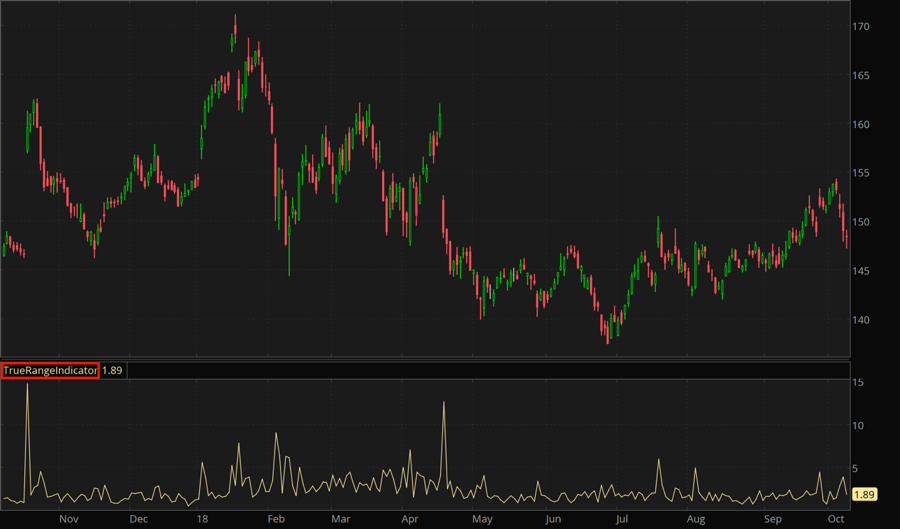Click the 10 label on indicator axis

point(858,425)
